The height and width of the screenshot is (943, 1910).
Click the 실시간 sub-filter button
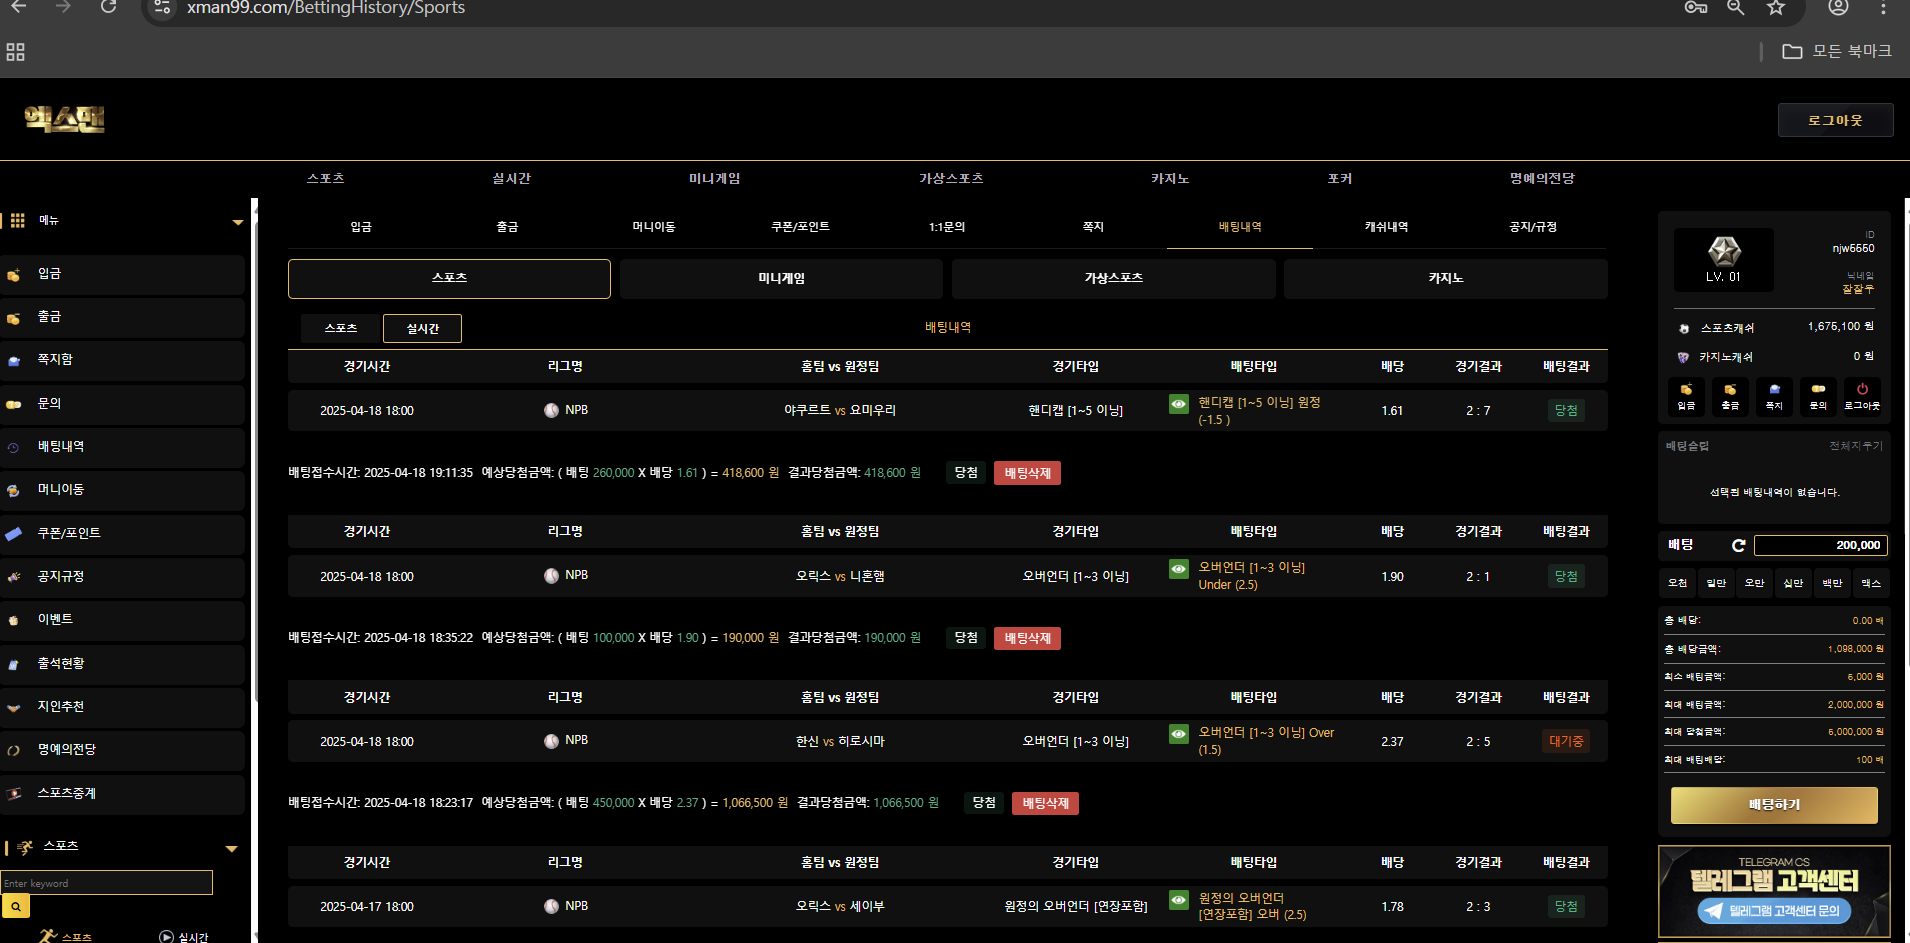[422, 329]
